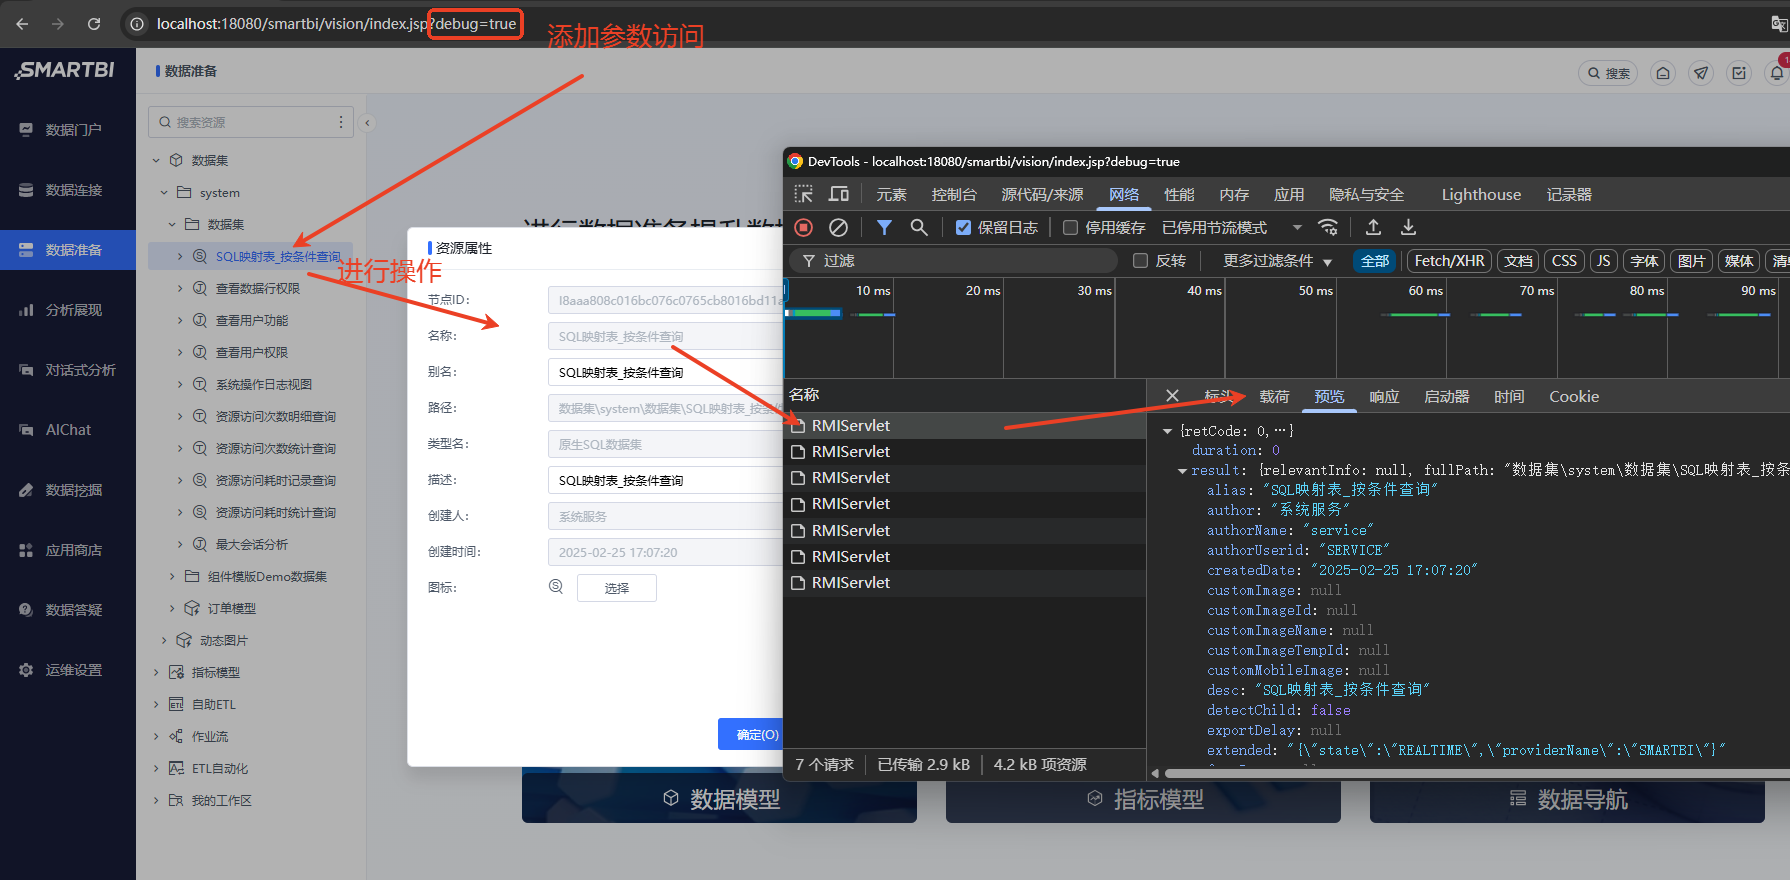Click the notification bell icon
This screenshot has height=880, width=1790.
pos(1777,73)
